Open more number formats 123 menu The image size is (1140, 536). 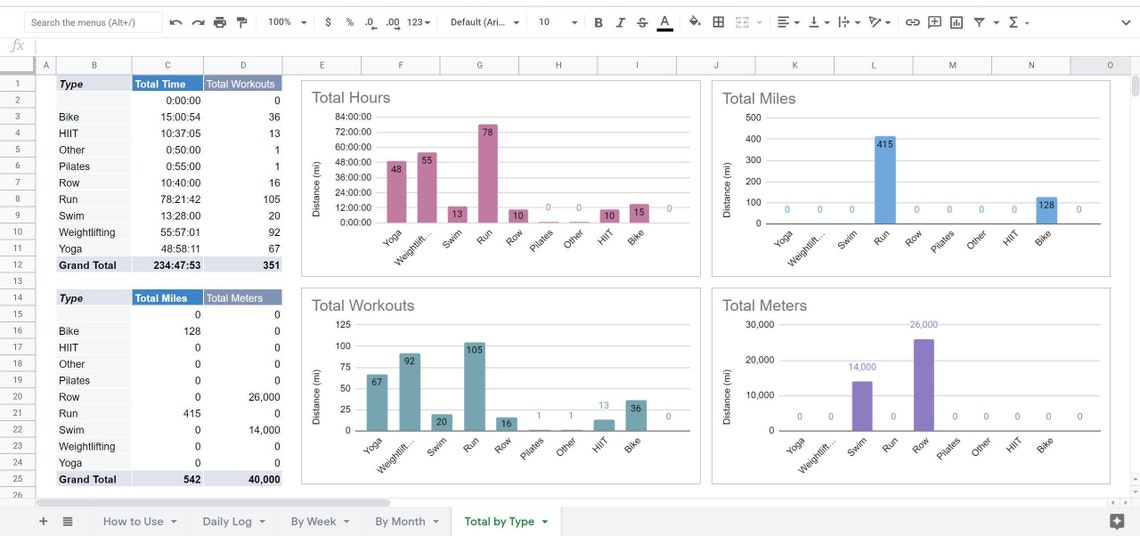[418, 23]
